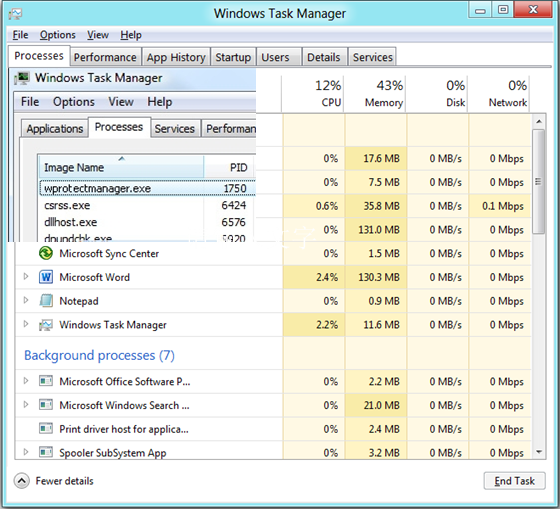Click the Spooler SubSystem App icon
Image resolution: width=560 pixels, height=509 pixels.
point(46,452)
